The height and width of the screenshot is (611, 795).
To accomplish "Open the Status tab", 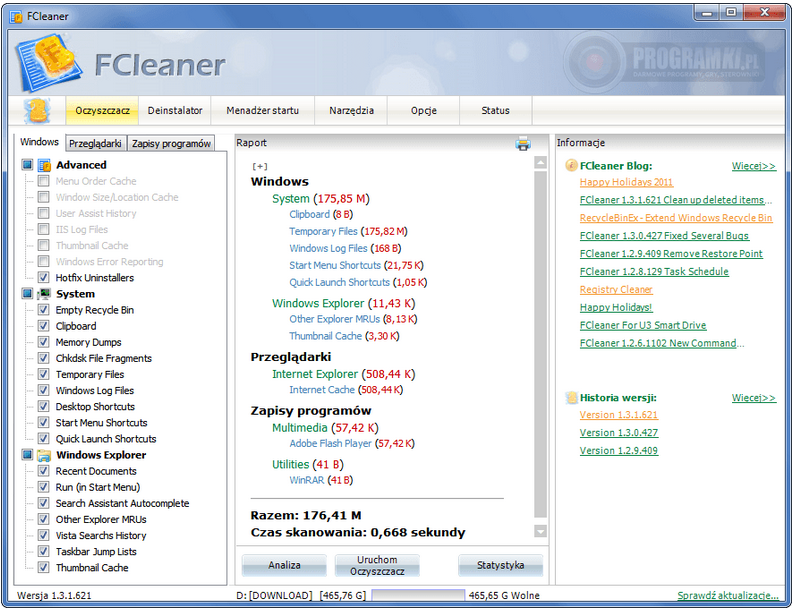I will click(495, 111).
